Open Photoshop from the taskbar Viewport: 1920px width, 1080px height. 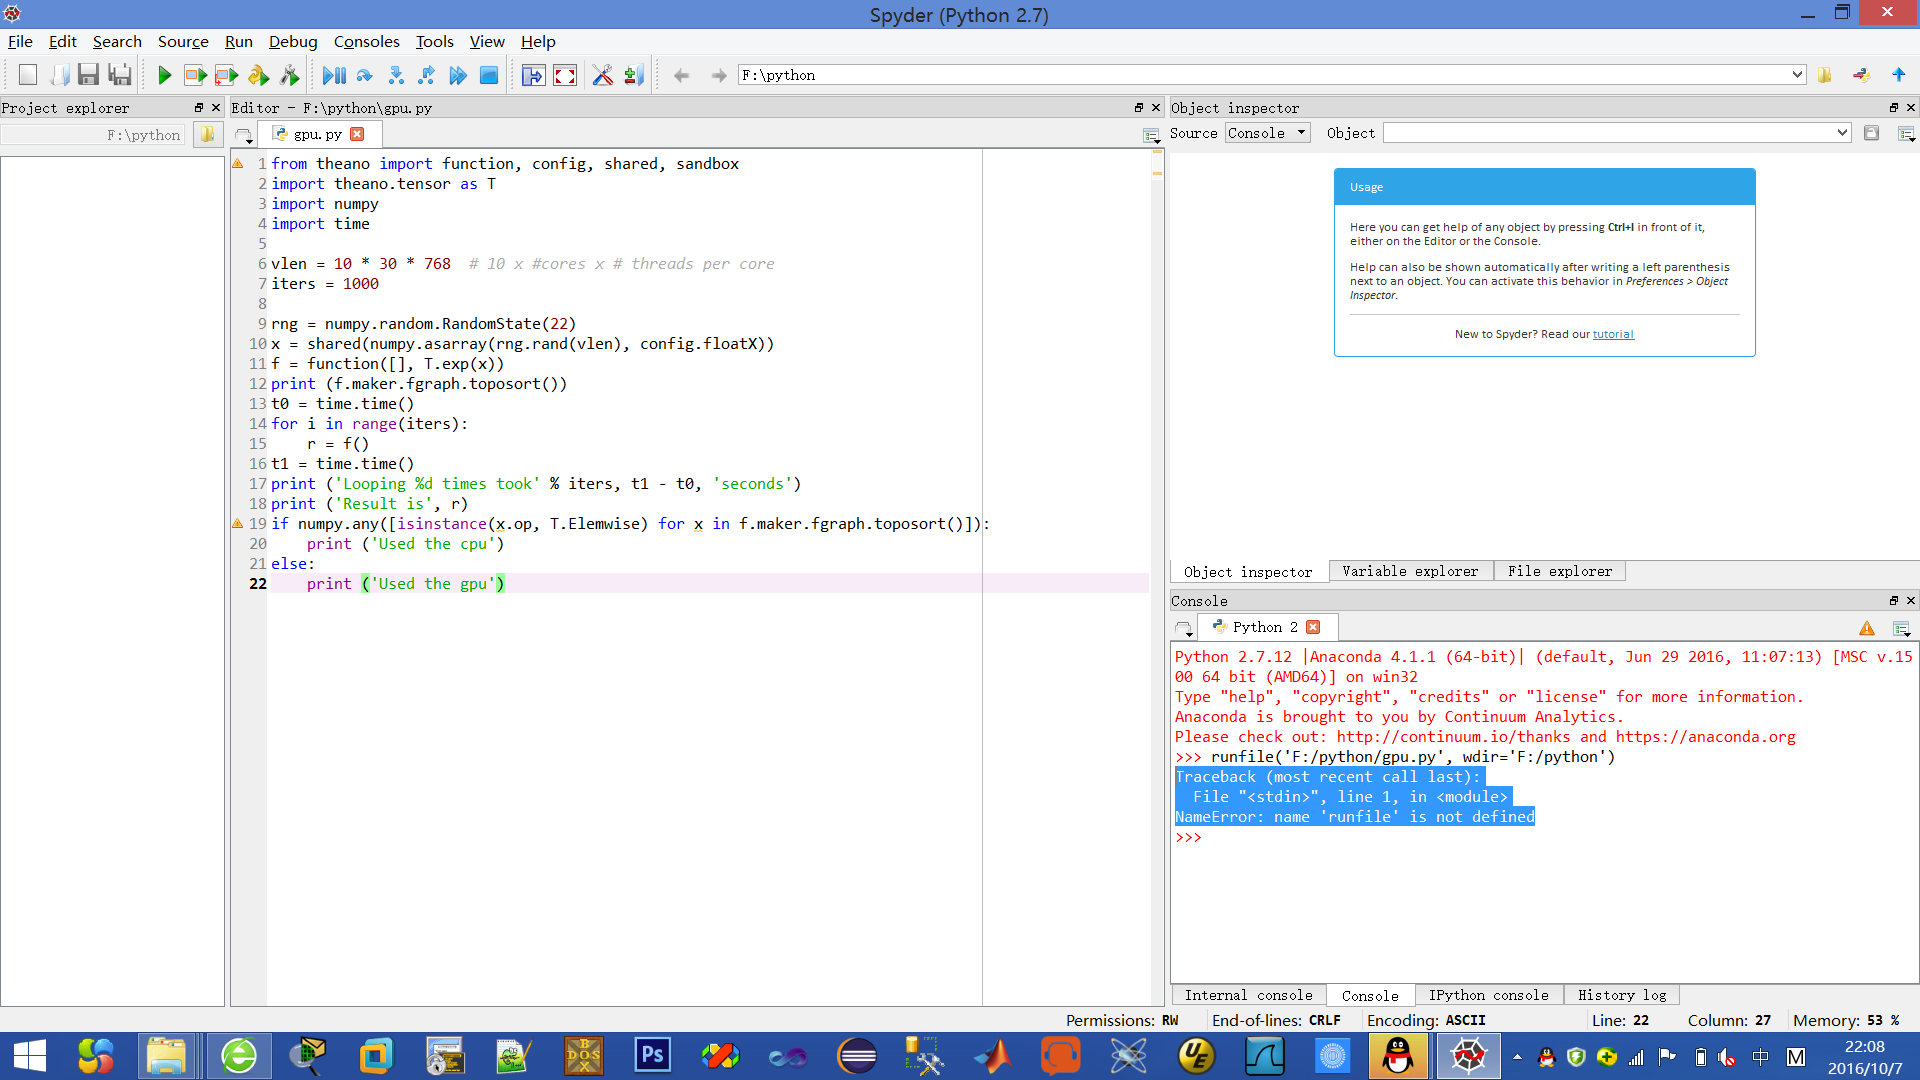click(x=652, y=1056)
